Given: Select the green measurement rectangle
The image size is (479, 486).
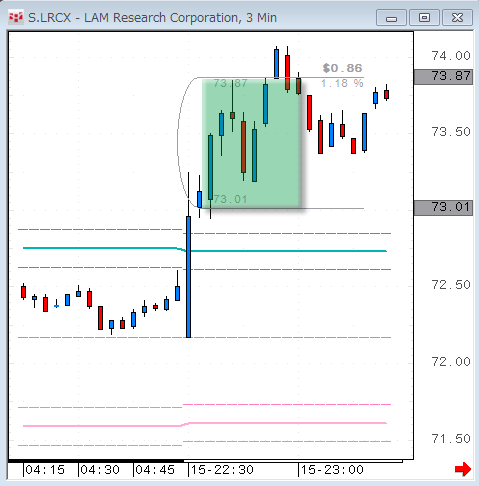Looking at the screenshot, I should (252, 143).
